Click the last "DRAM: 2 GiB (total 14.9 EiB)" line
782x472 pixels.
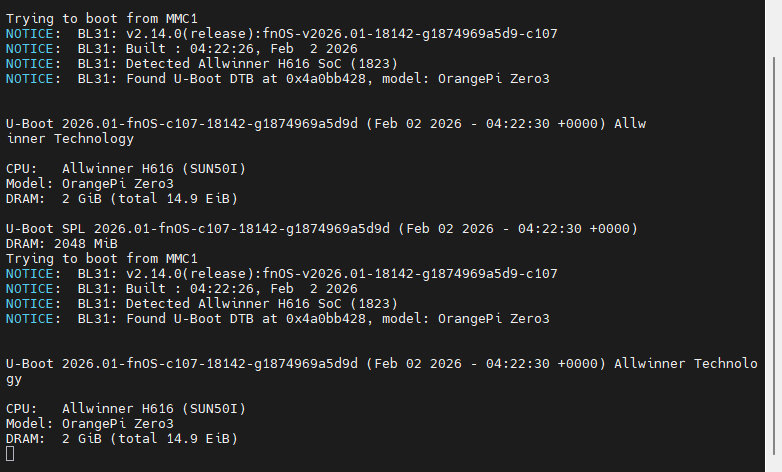pos(122,439)
